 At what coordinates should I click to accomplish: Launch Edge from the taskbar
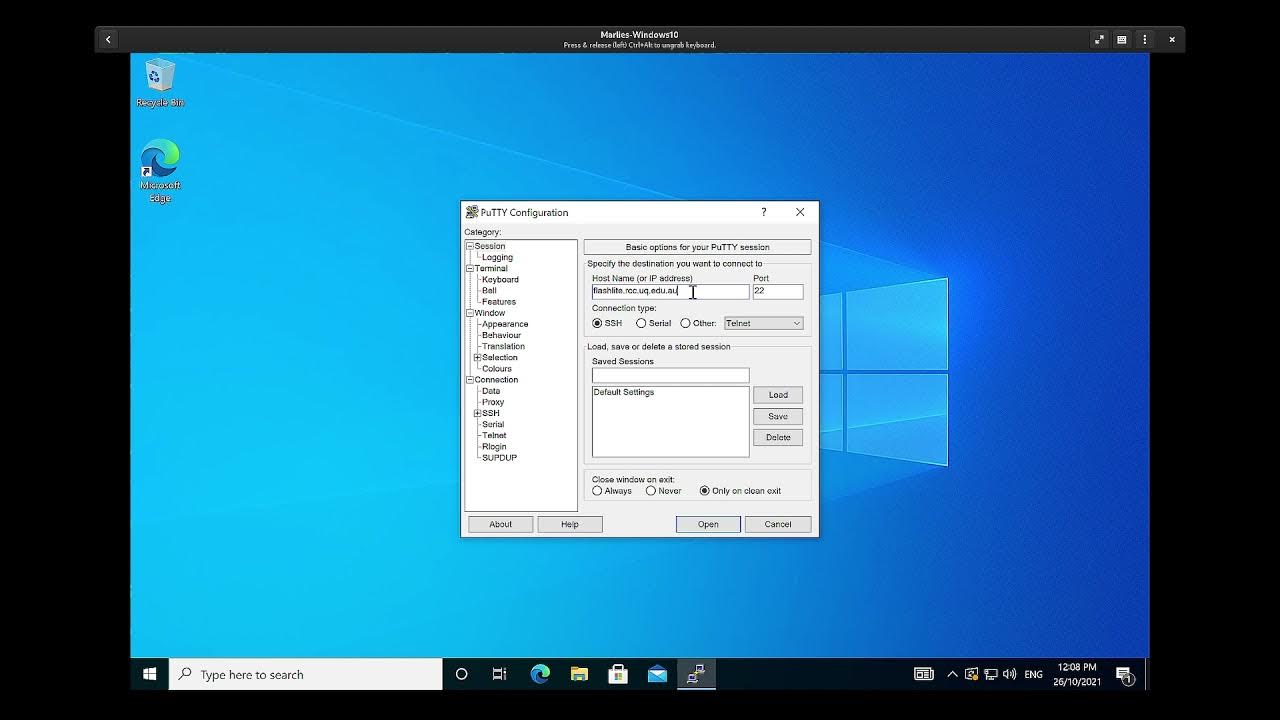[x=540, y=674]
